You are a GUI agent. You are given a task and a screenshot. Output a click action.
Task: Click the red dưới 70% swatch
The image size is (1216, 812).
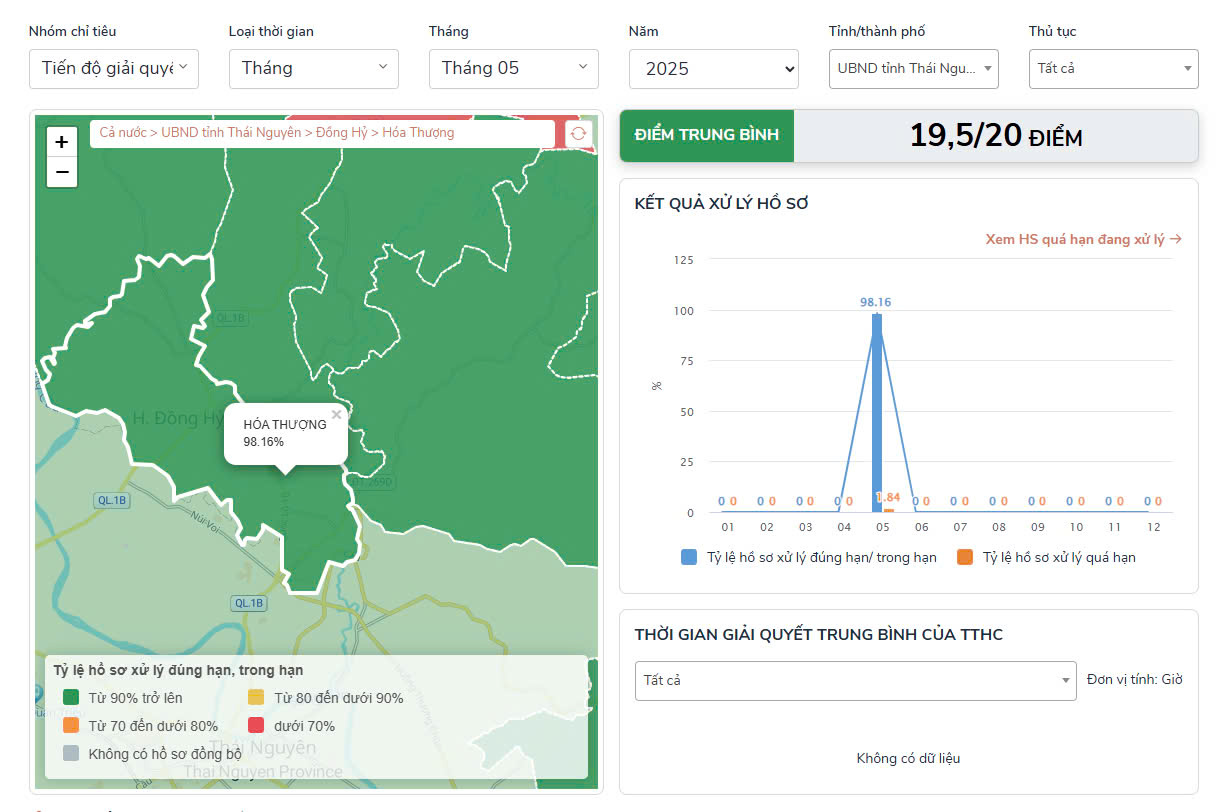click(257, 726)
